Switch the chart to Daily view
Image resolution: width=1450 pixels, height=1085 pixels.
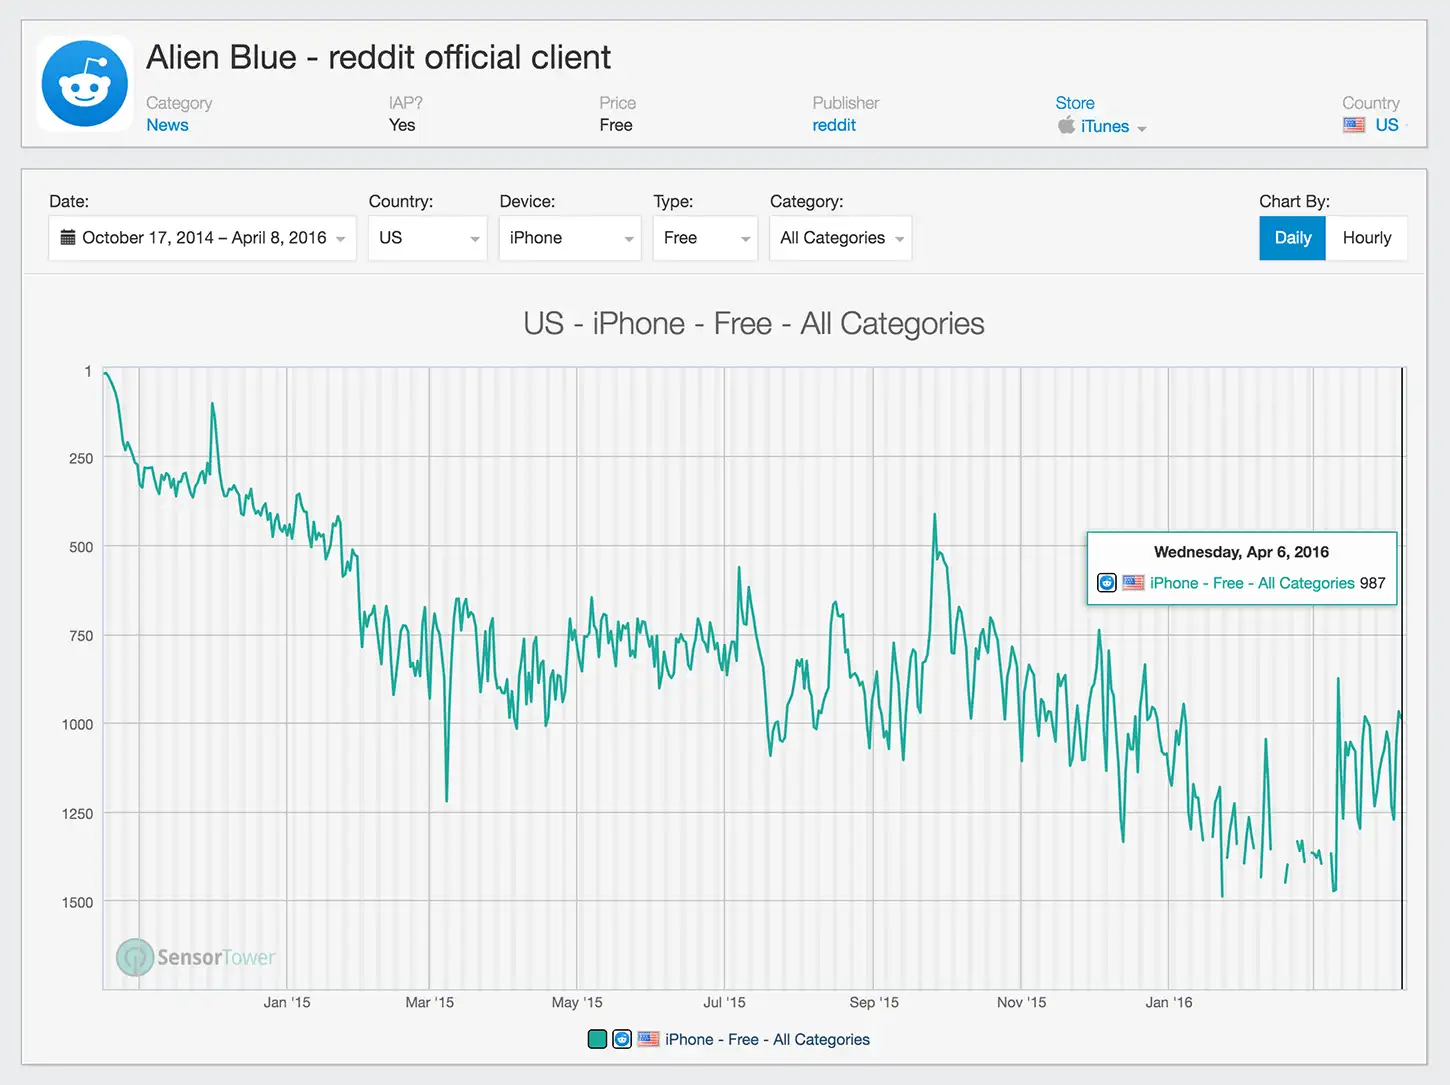[1292, 238]
